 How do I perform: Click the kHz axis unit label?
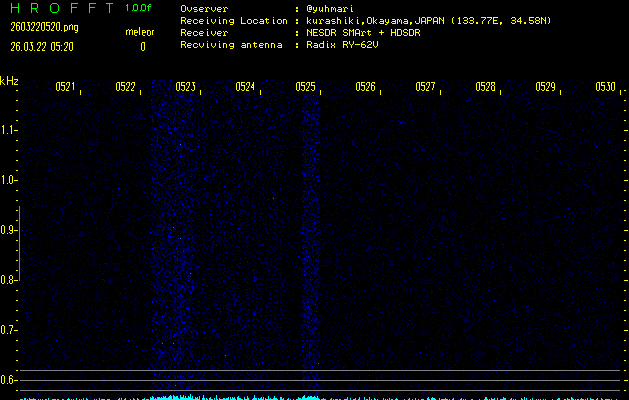click(x=9, y=81)
